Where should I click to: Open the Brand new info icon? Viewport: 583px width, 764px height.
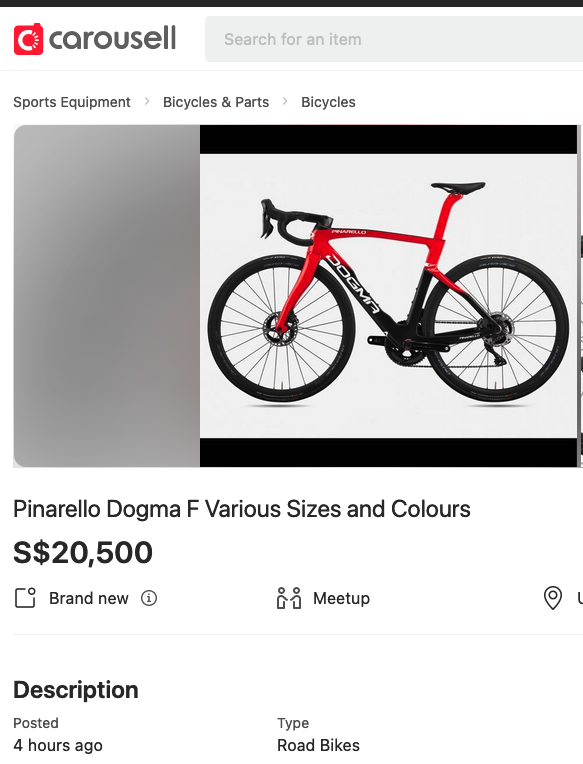pyautogui.click(x=149, y=598)
